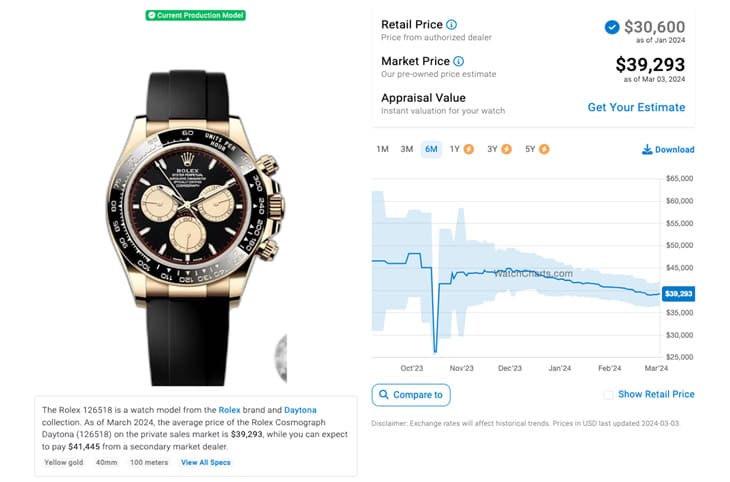This screenshot has height=482, width=730.
Task: Click the $39,293 price marker on the chart
Action: [678, 293]
